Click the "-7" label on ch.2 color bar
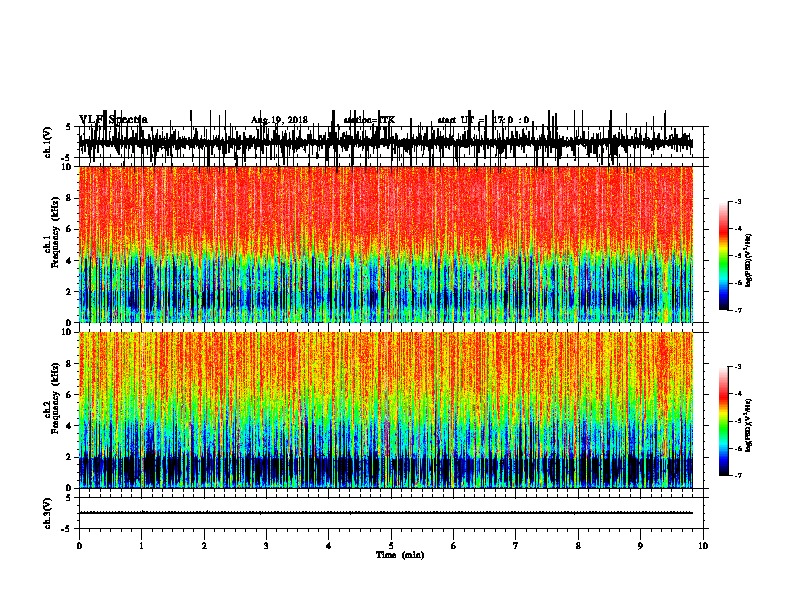The width and height of the screenshot is (792, 612). click(x=737, y=475)
